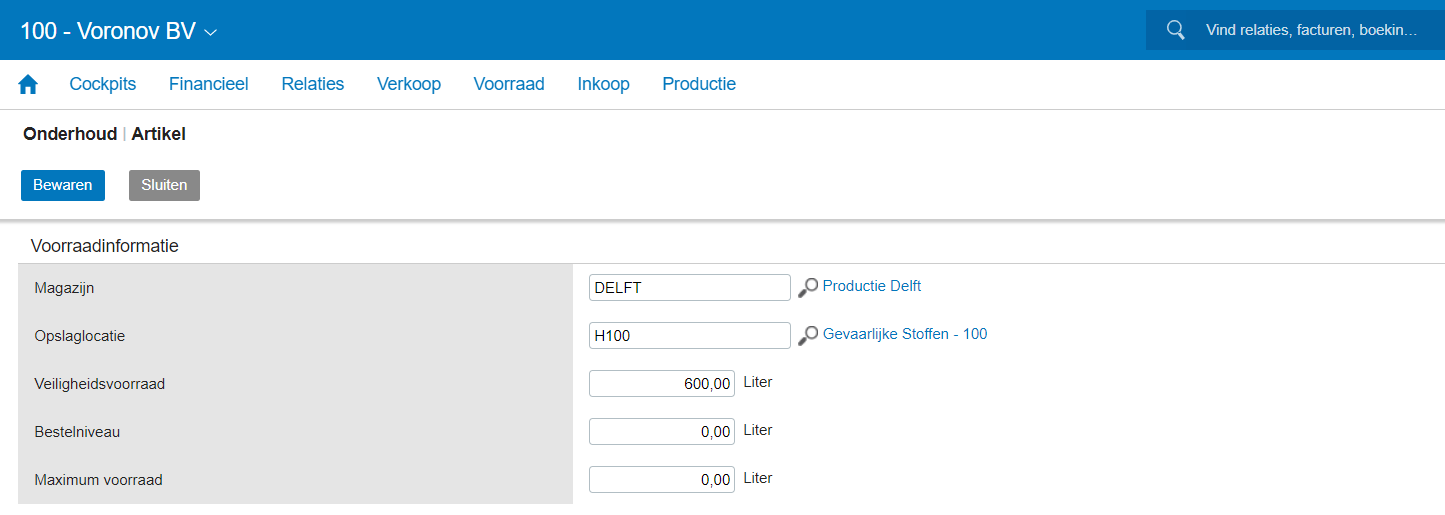
Task: Go to the Voorraad menu
Action: (508, 84)
